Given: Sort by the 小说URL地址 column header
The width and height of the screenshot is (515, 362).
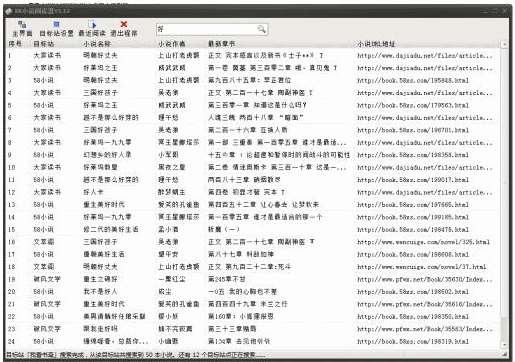Looking at the screenshot, I should [x=376, y=44].
